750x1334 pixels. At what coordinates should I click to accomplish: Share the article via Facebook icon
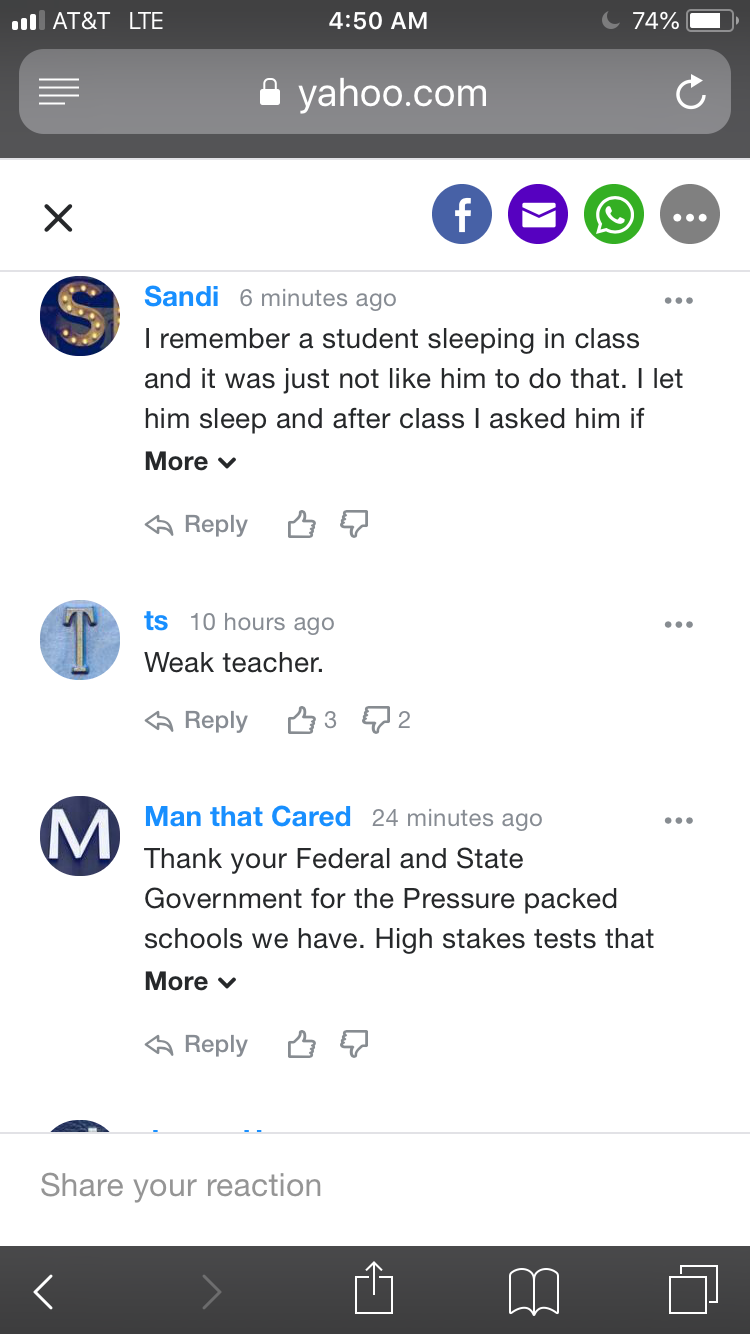(462, 215)
